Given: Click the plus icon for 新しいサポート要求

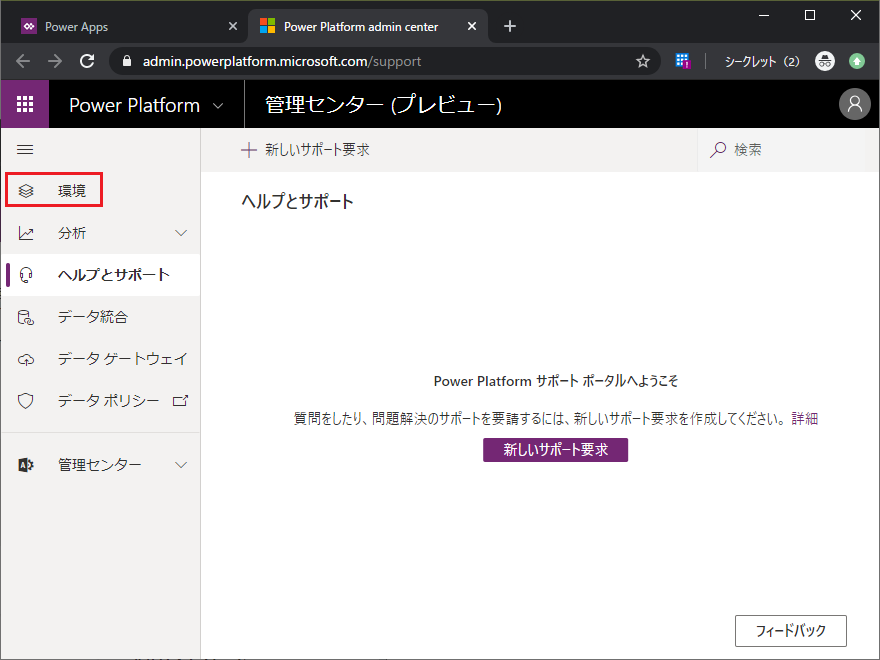Looking at the screenshot, I should coord(249,150).
